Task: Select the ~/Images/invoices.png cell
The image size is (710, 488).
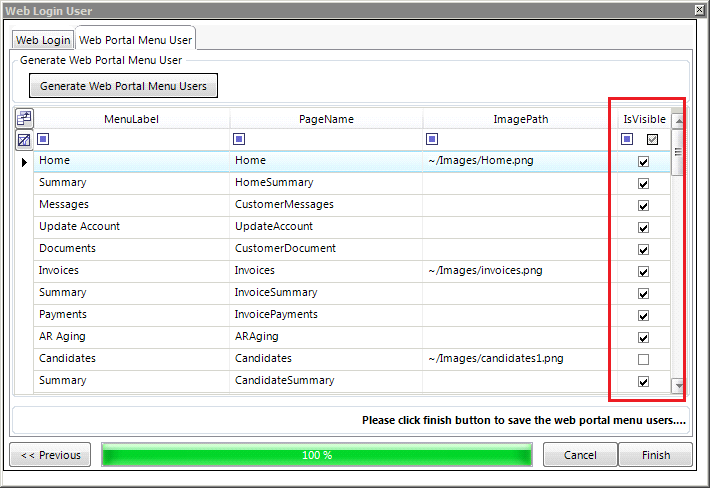Action: [x=520, y=271]
